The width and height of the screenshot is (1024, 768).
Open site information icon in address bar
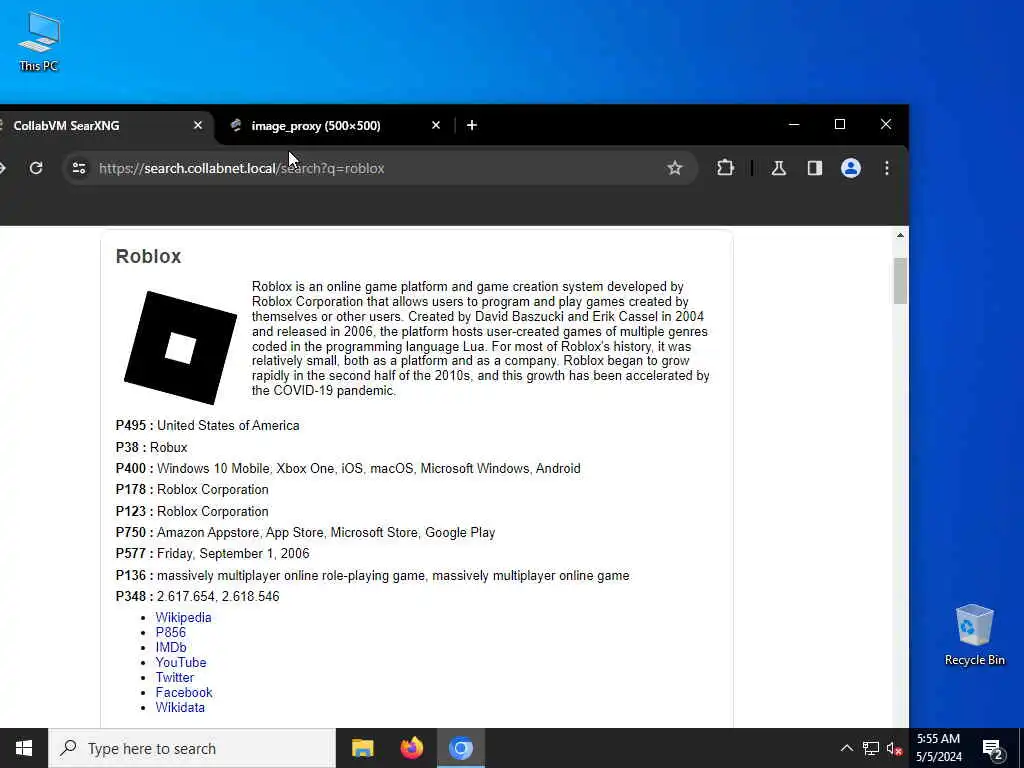pyautogui.click(x=79, y=168)
